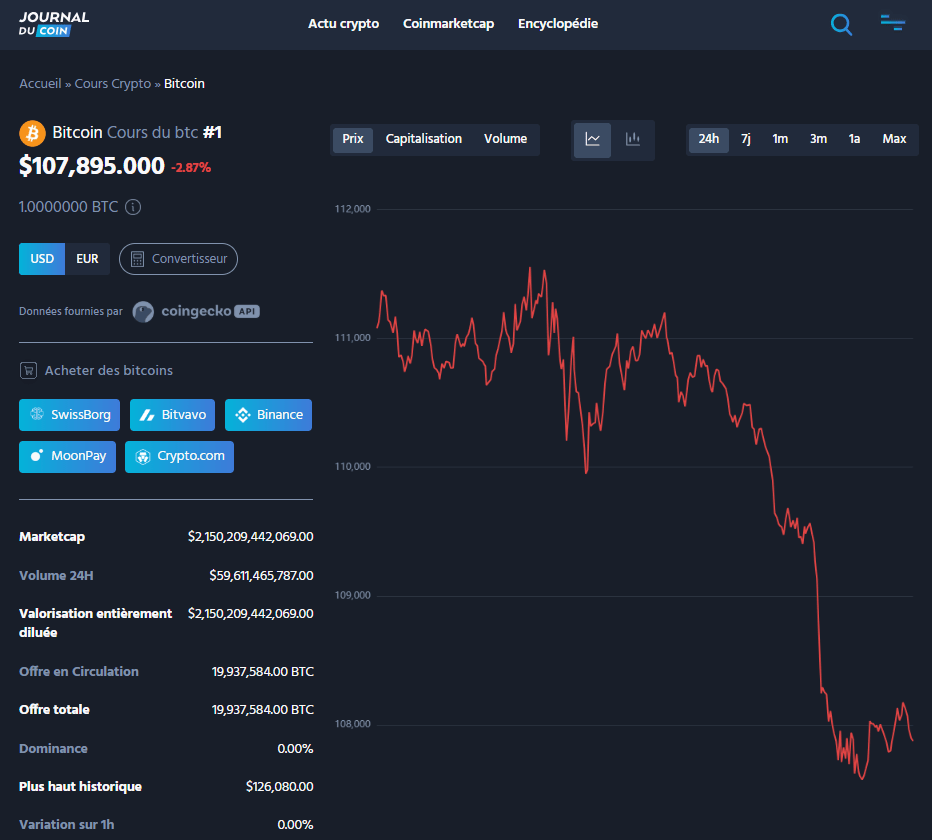
Task: Select the Max time range
Action: 893,139
